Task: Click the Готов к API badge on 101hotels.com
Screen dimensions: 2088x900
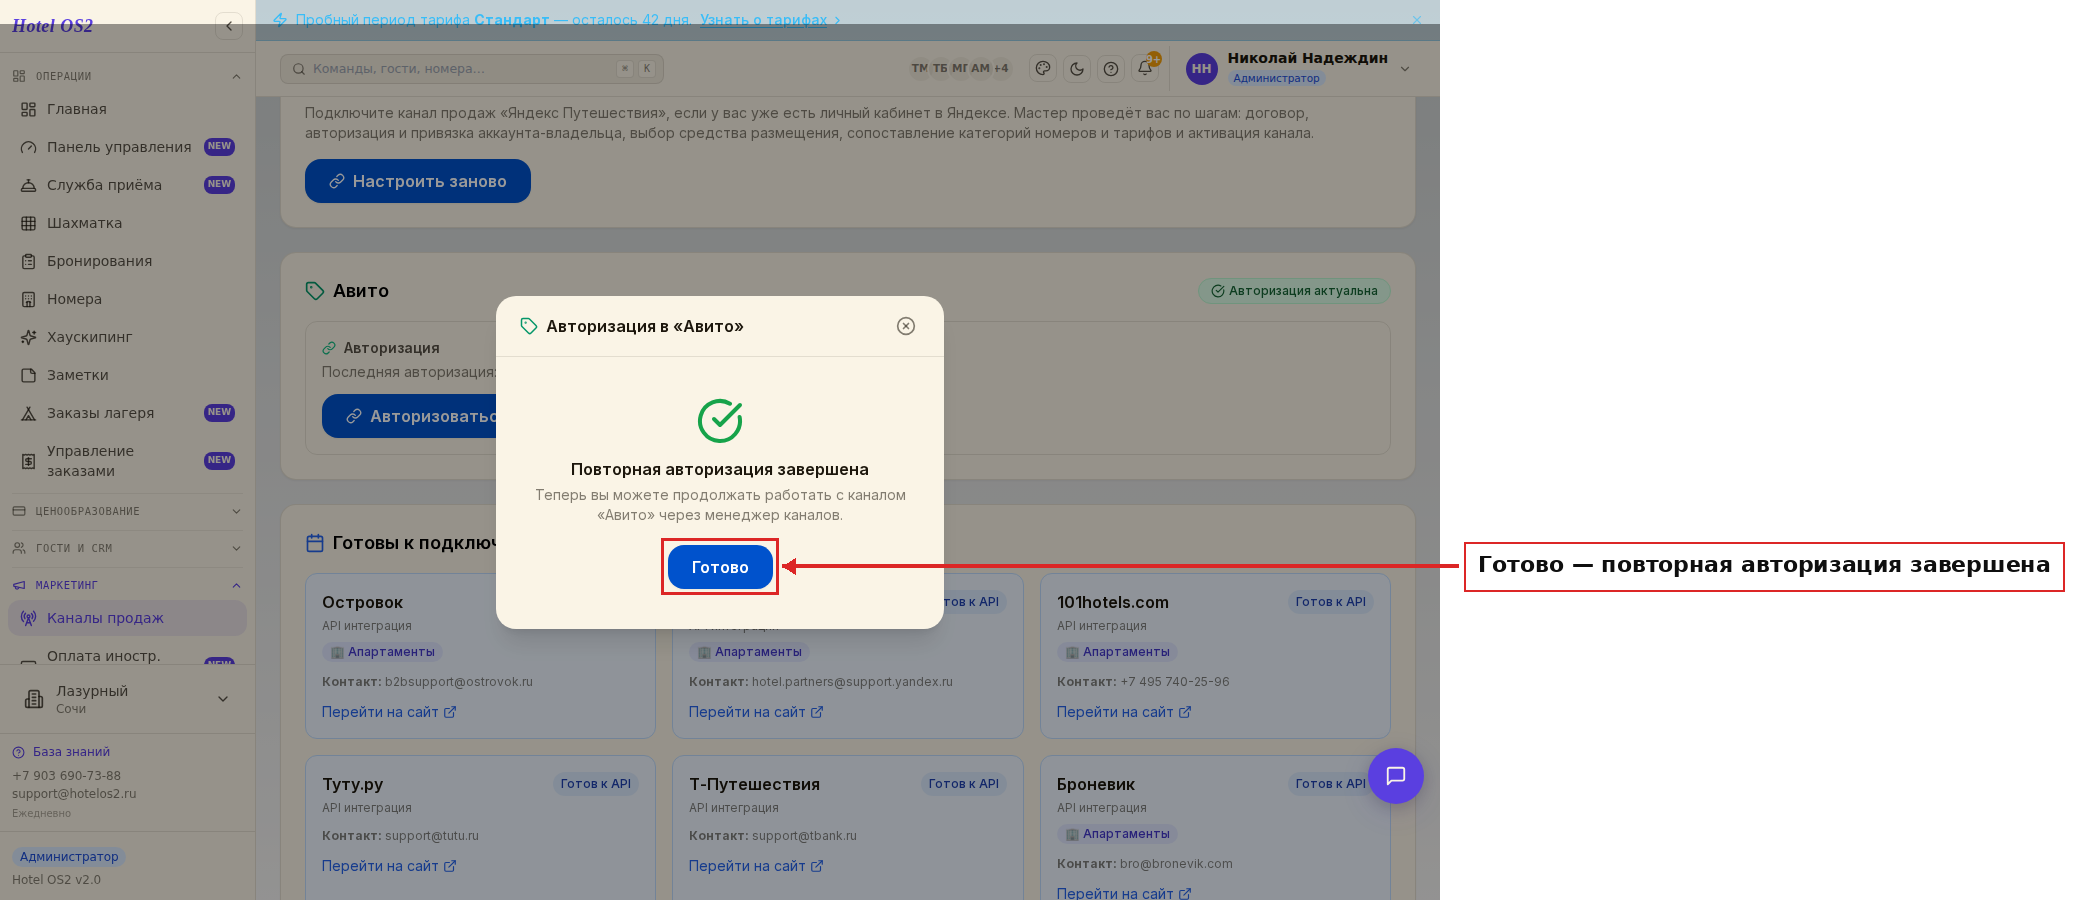Action: 1330,602
